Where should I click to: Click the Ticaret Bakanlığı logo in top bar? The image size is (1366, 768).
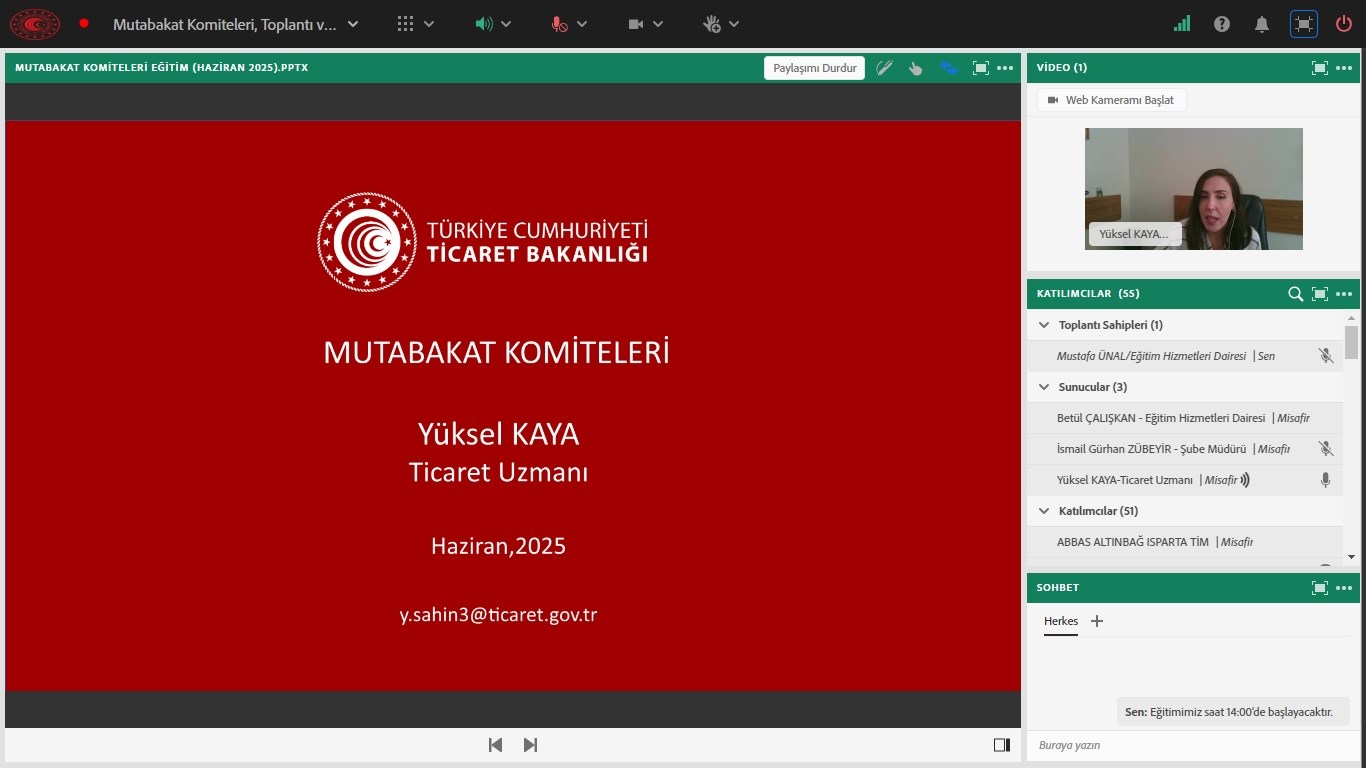click(x=35, y=24)
